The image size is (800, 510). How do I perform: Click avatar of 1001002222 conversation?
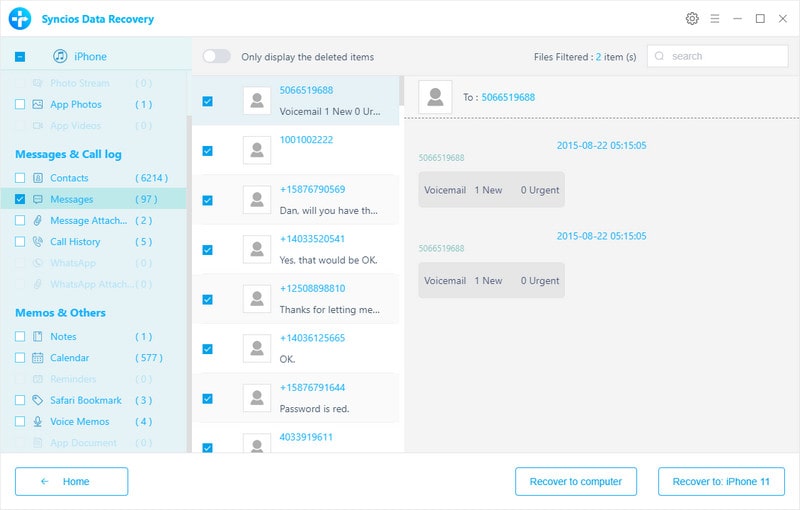pos(257,150)
